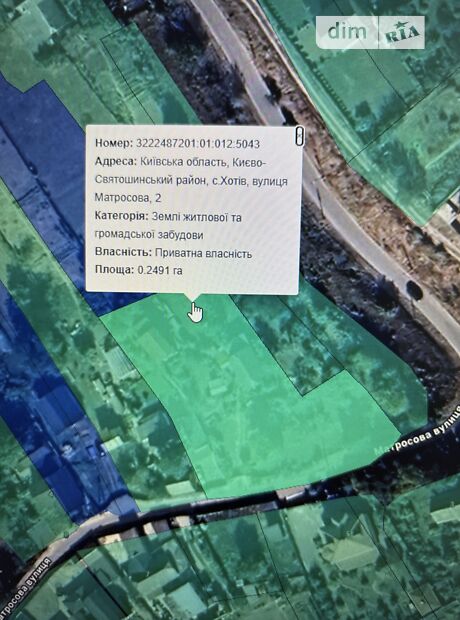Click the area value 0.2491 га
The width and height of the screenshot is (460, 620).
(x=160, y=270)
